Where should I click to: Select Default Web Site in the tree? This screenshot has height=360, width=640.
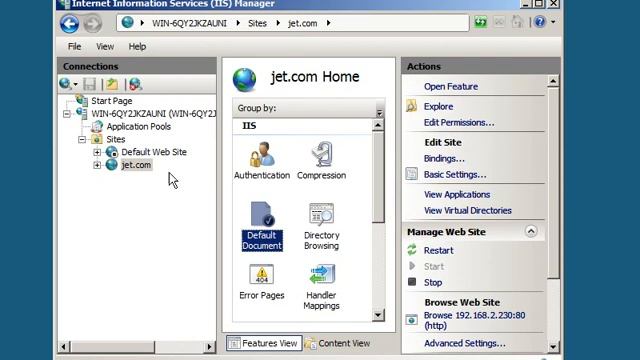[154, 152]
